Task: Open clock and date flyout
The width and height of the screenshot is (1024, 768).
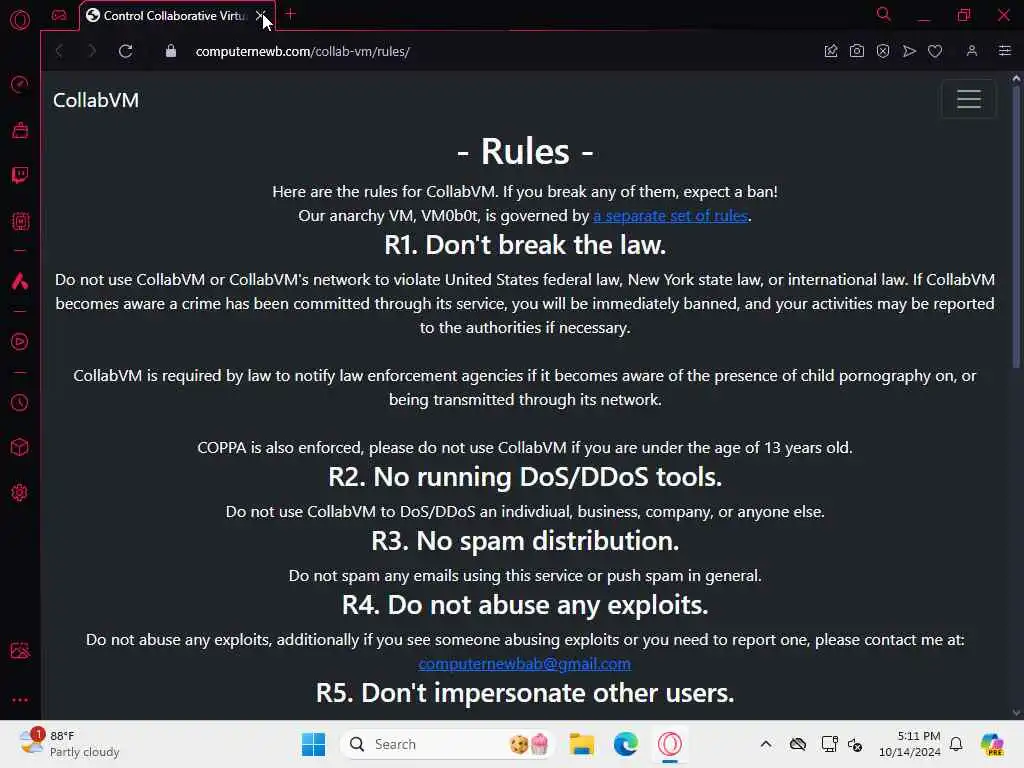Action: 910,744
